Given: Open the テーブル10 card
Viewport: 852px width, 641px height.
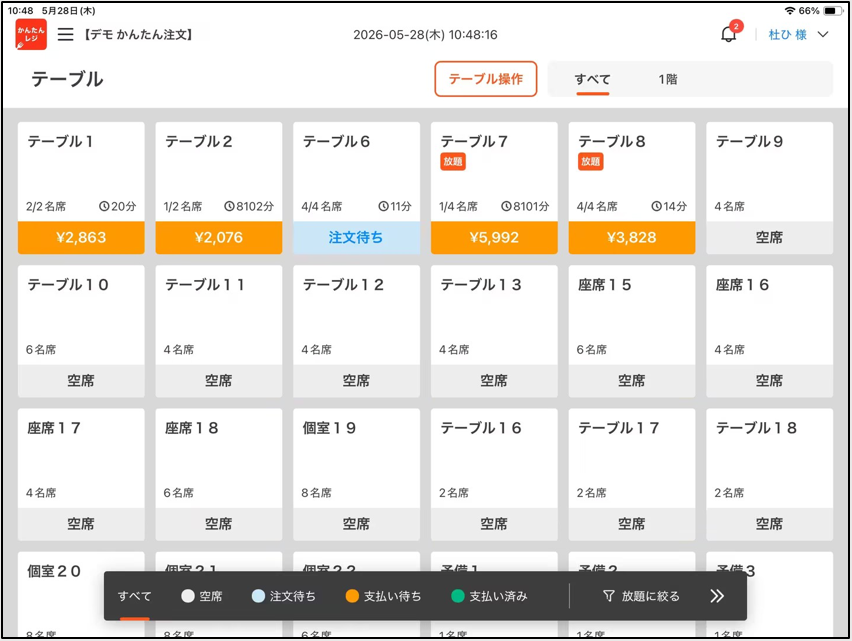Looking at the screenshot, I should pos(81,331).
